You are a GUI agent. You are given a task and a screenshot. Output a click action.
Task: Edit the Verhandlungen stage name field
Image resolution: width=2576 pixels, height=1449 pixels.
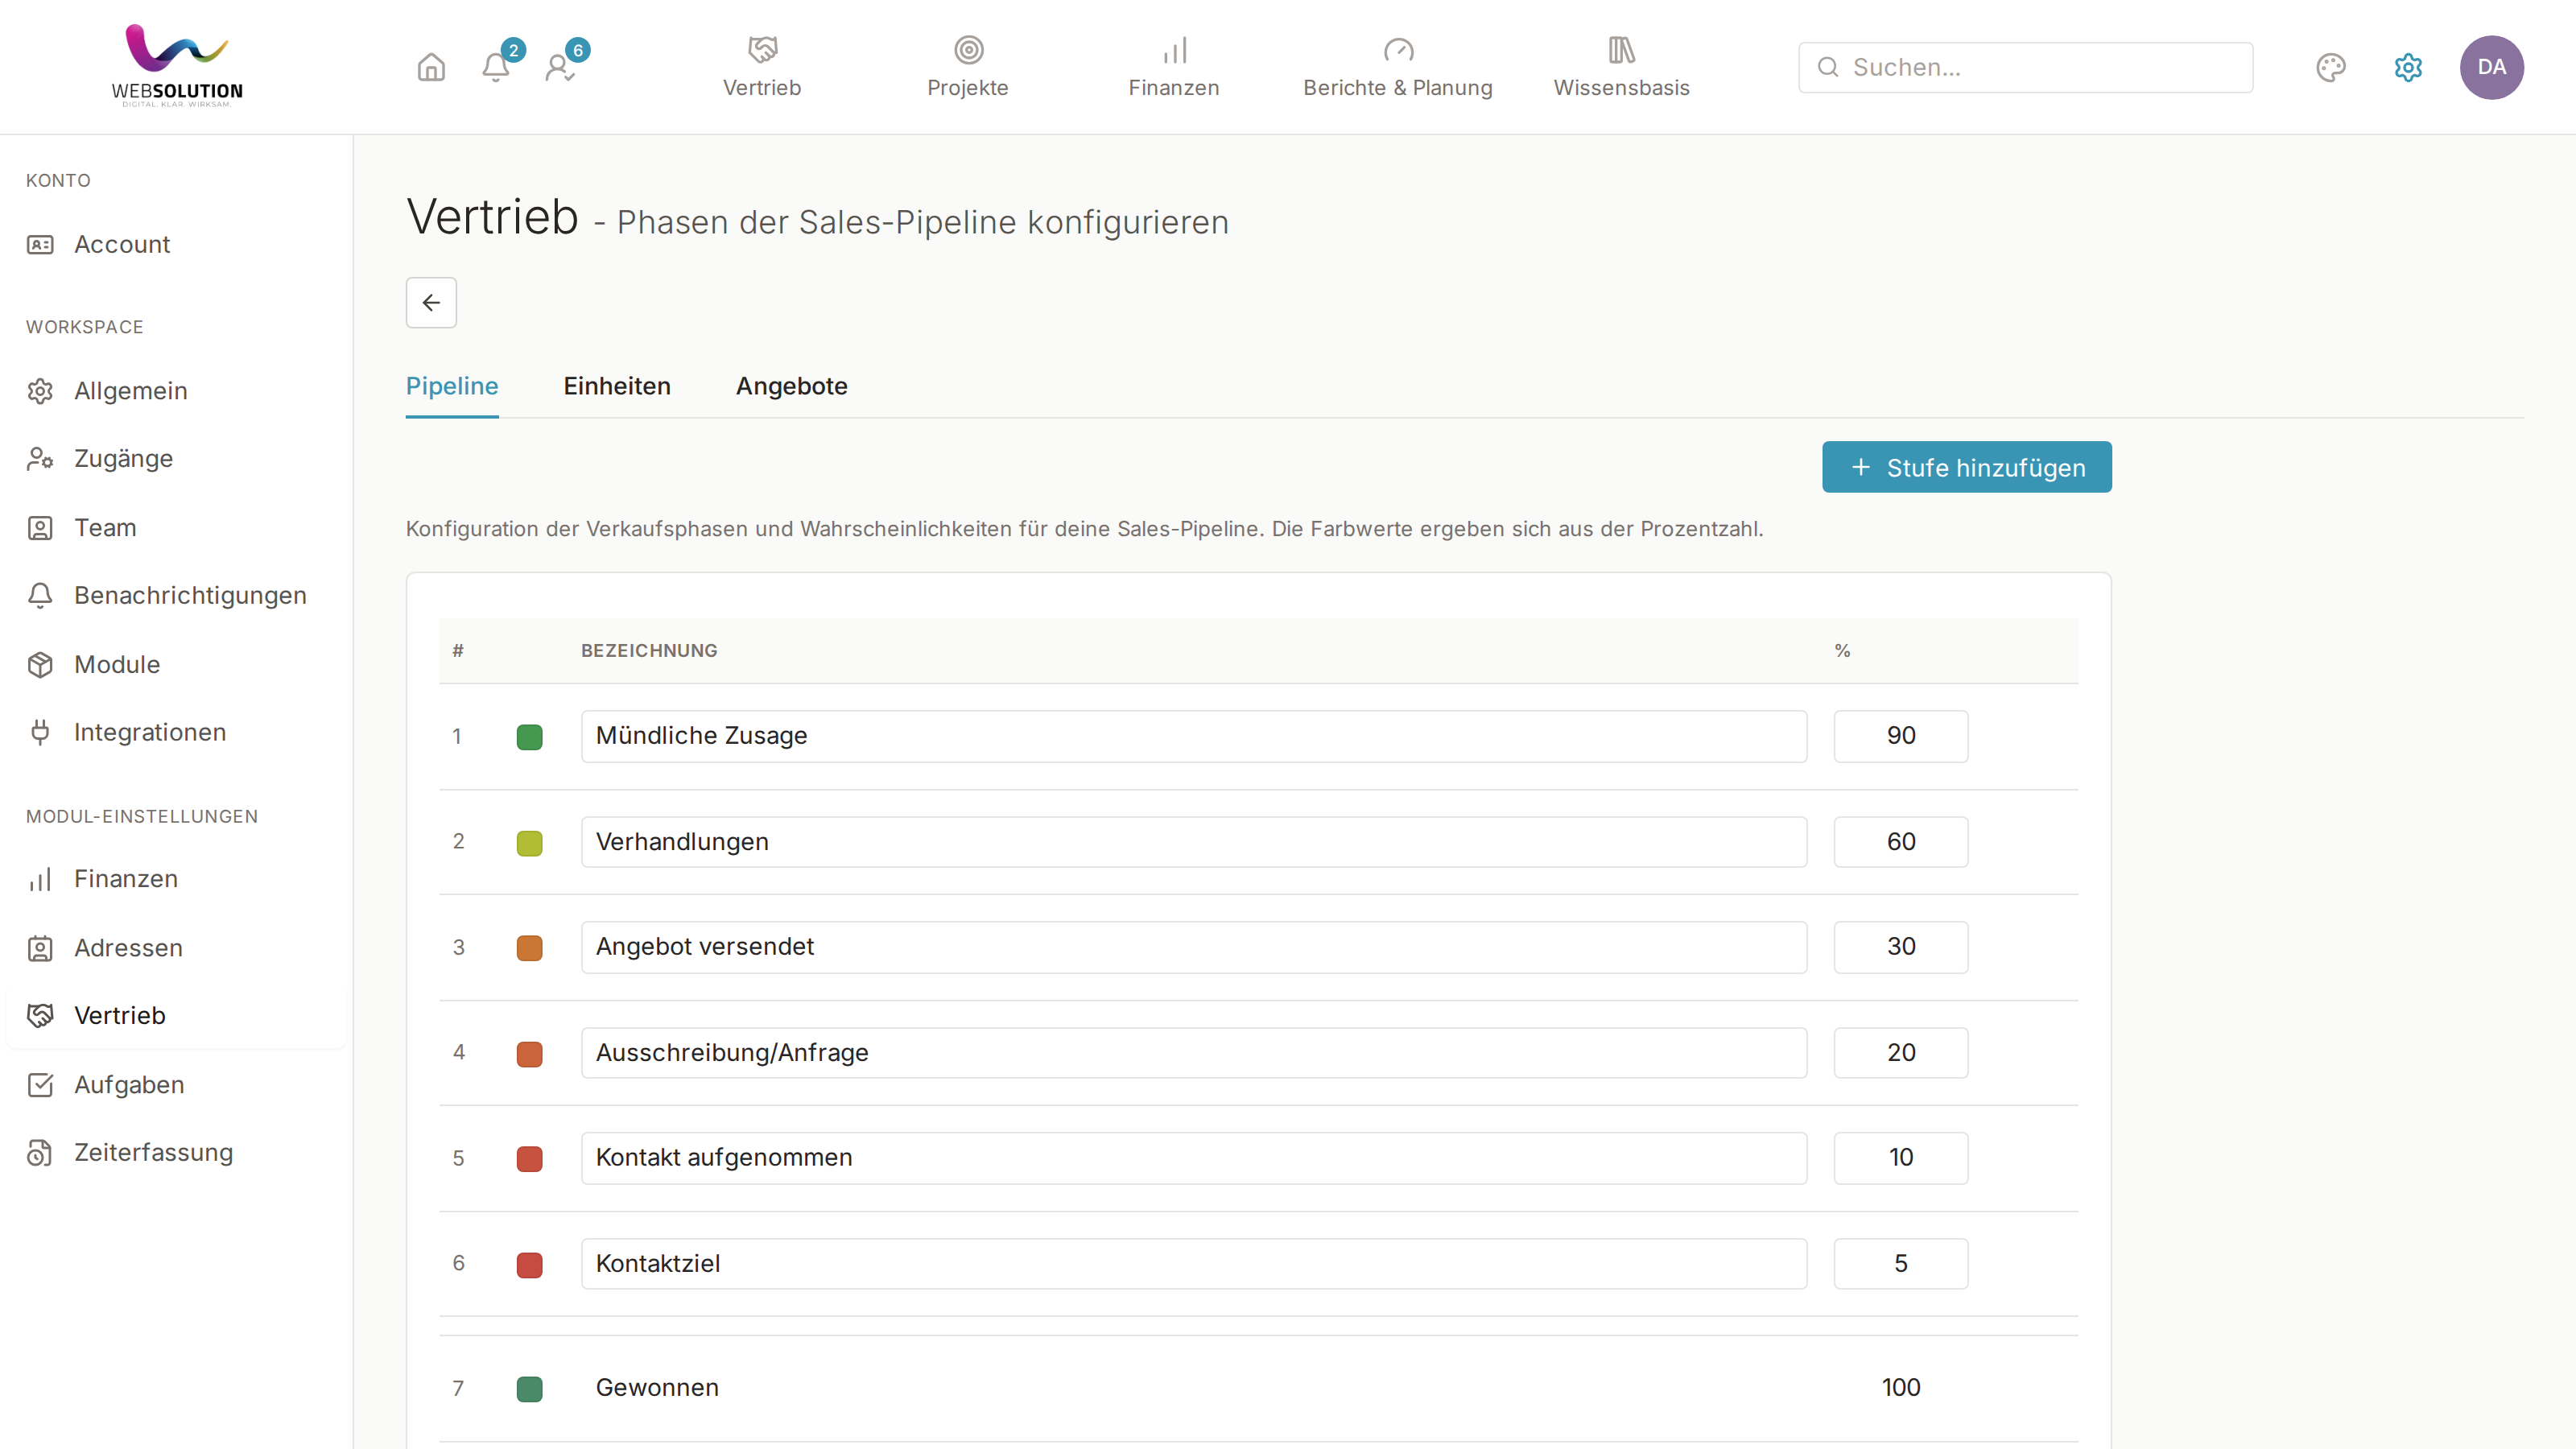[1194, 842]
